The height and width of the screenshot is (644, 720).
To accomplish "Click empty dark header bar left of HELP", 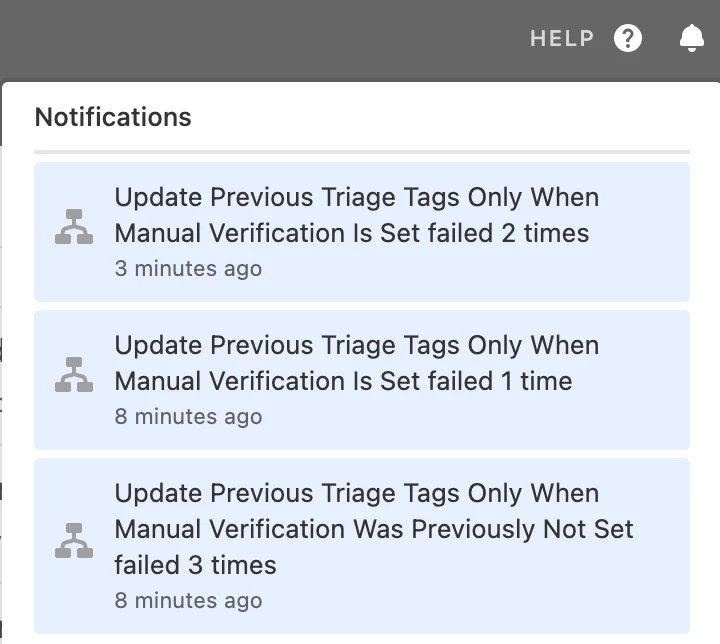I will click(262, 39).
